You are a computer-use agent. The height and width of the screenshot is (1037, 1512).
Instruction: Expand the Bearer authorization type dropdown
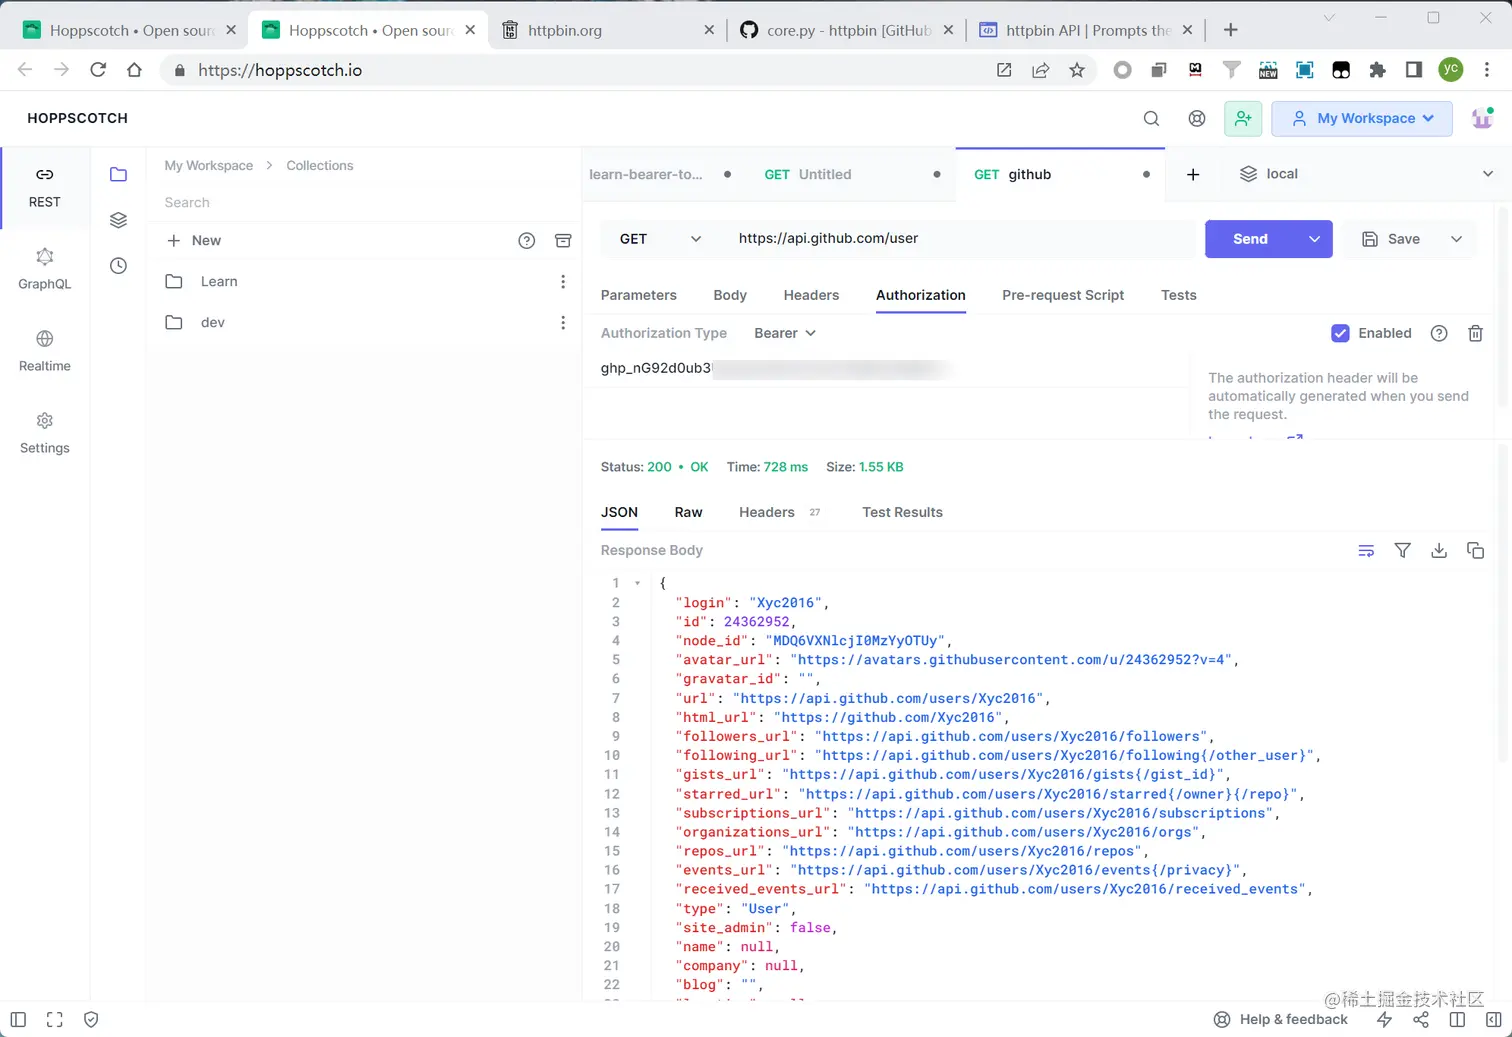coord(785,333)
